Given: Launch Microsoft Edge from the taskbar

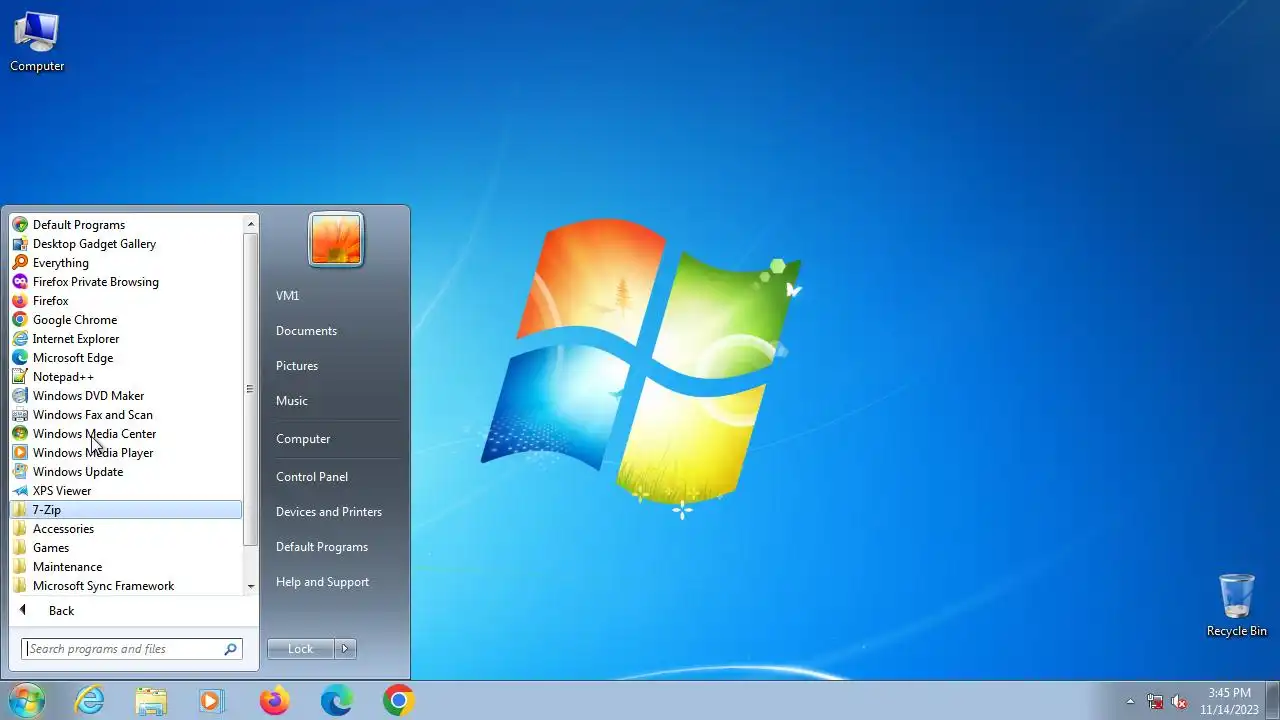Looking at the screenshot, I should coord(336,701).
